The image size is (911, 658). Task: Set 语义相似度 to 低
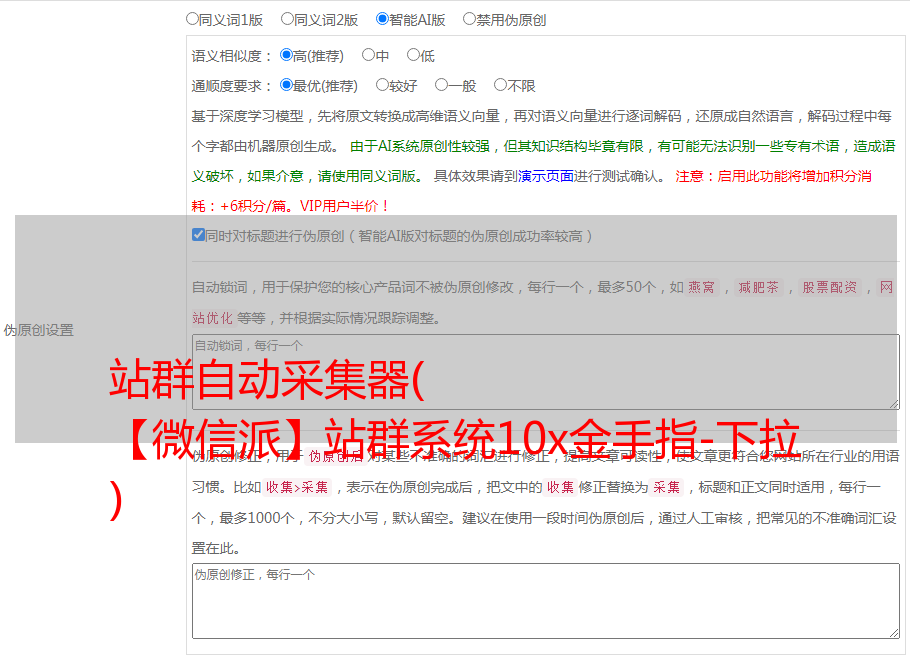(413, 55)
